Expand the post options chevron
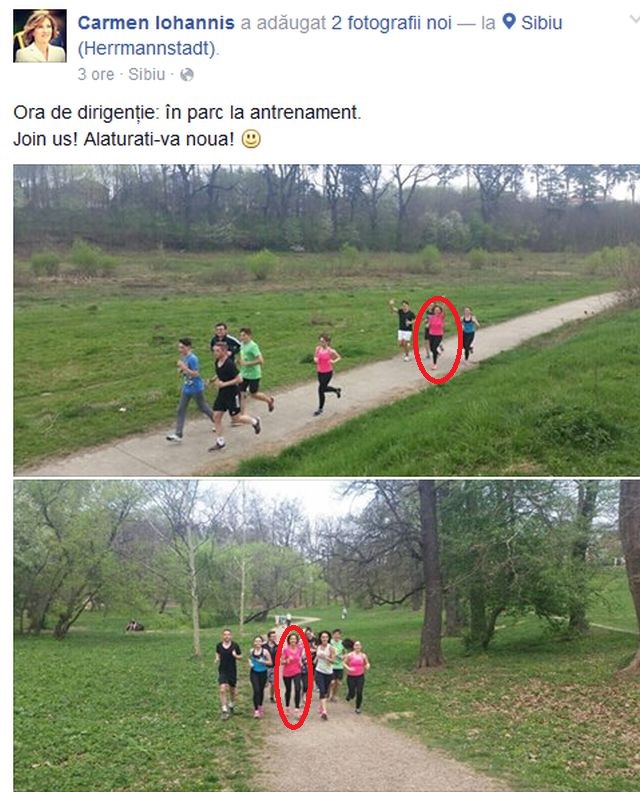 pyautogui.click(x=634, y=19)
